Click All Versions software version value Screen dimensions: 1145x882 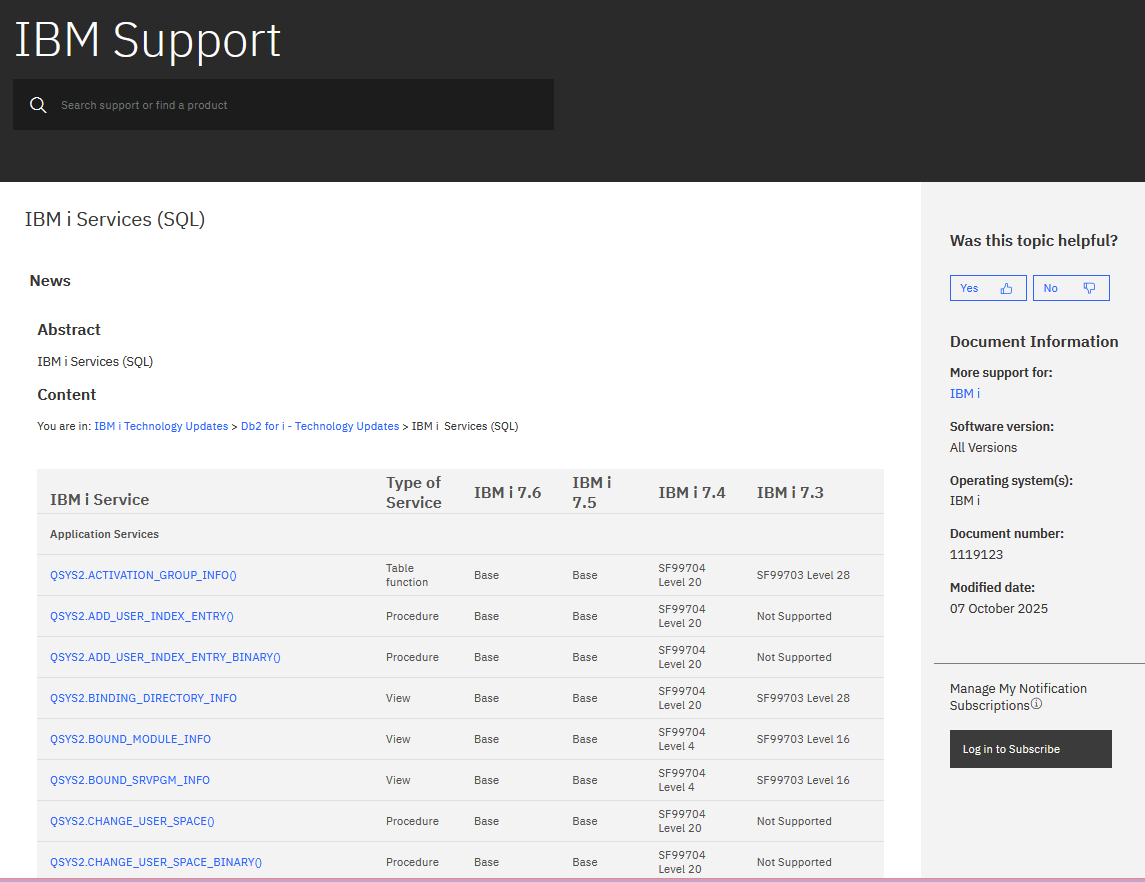coord(983,448)
